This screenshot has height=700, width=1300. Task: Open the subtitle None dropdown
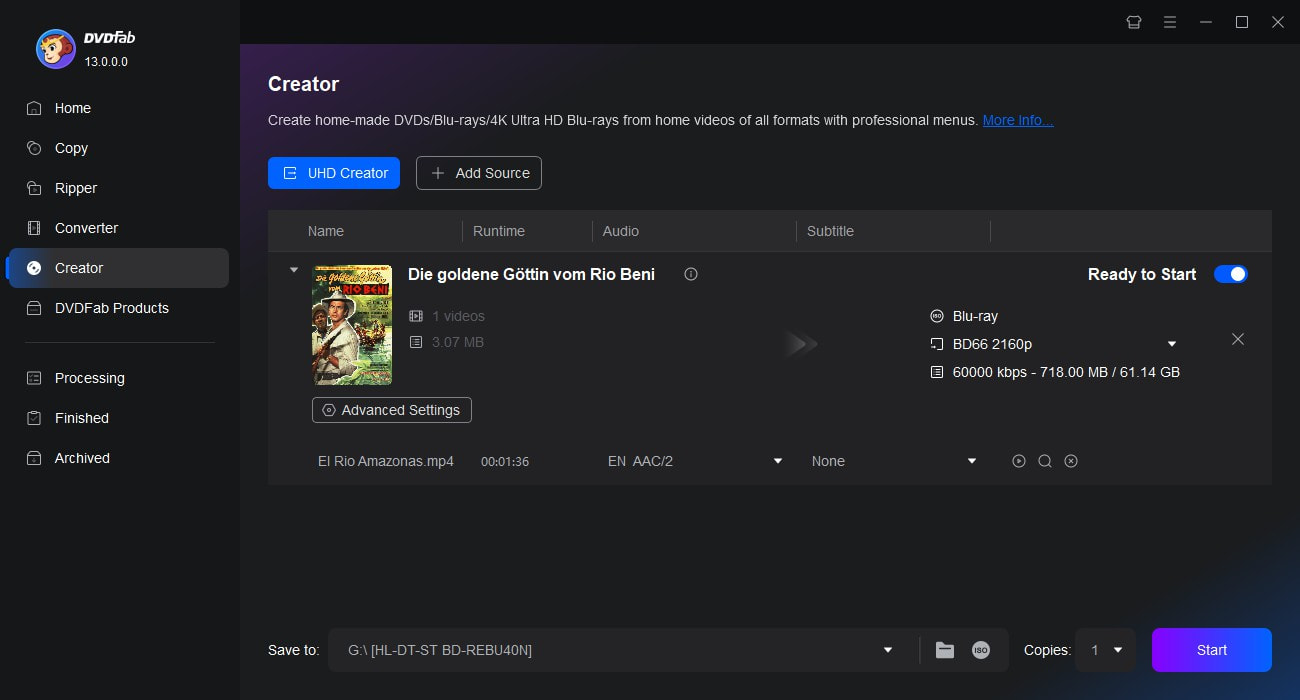[971, 461]
